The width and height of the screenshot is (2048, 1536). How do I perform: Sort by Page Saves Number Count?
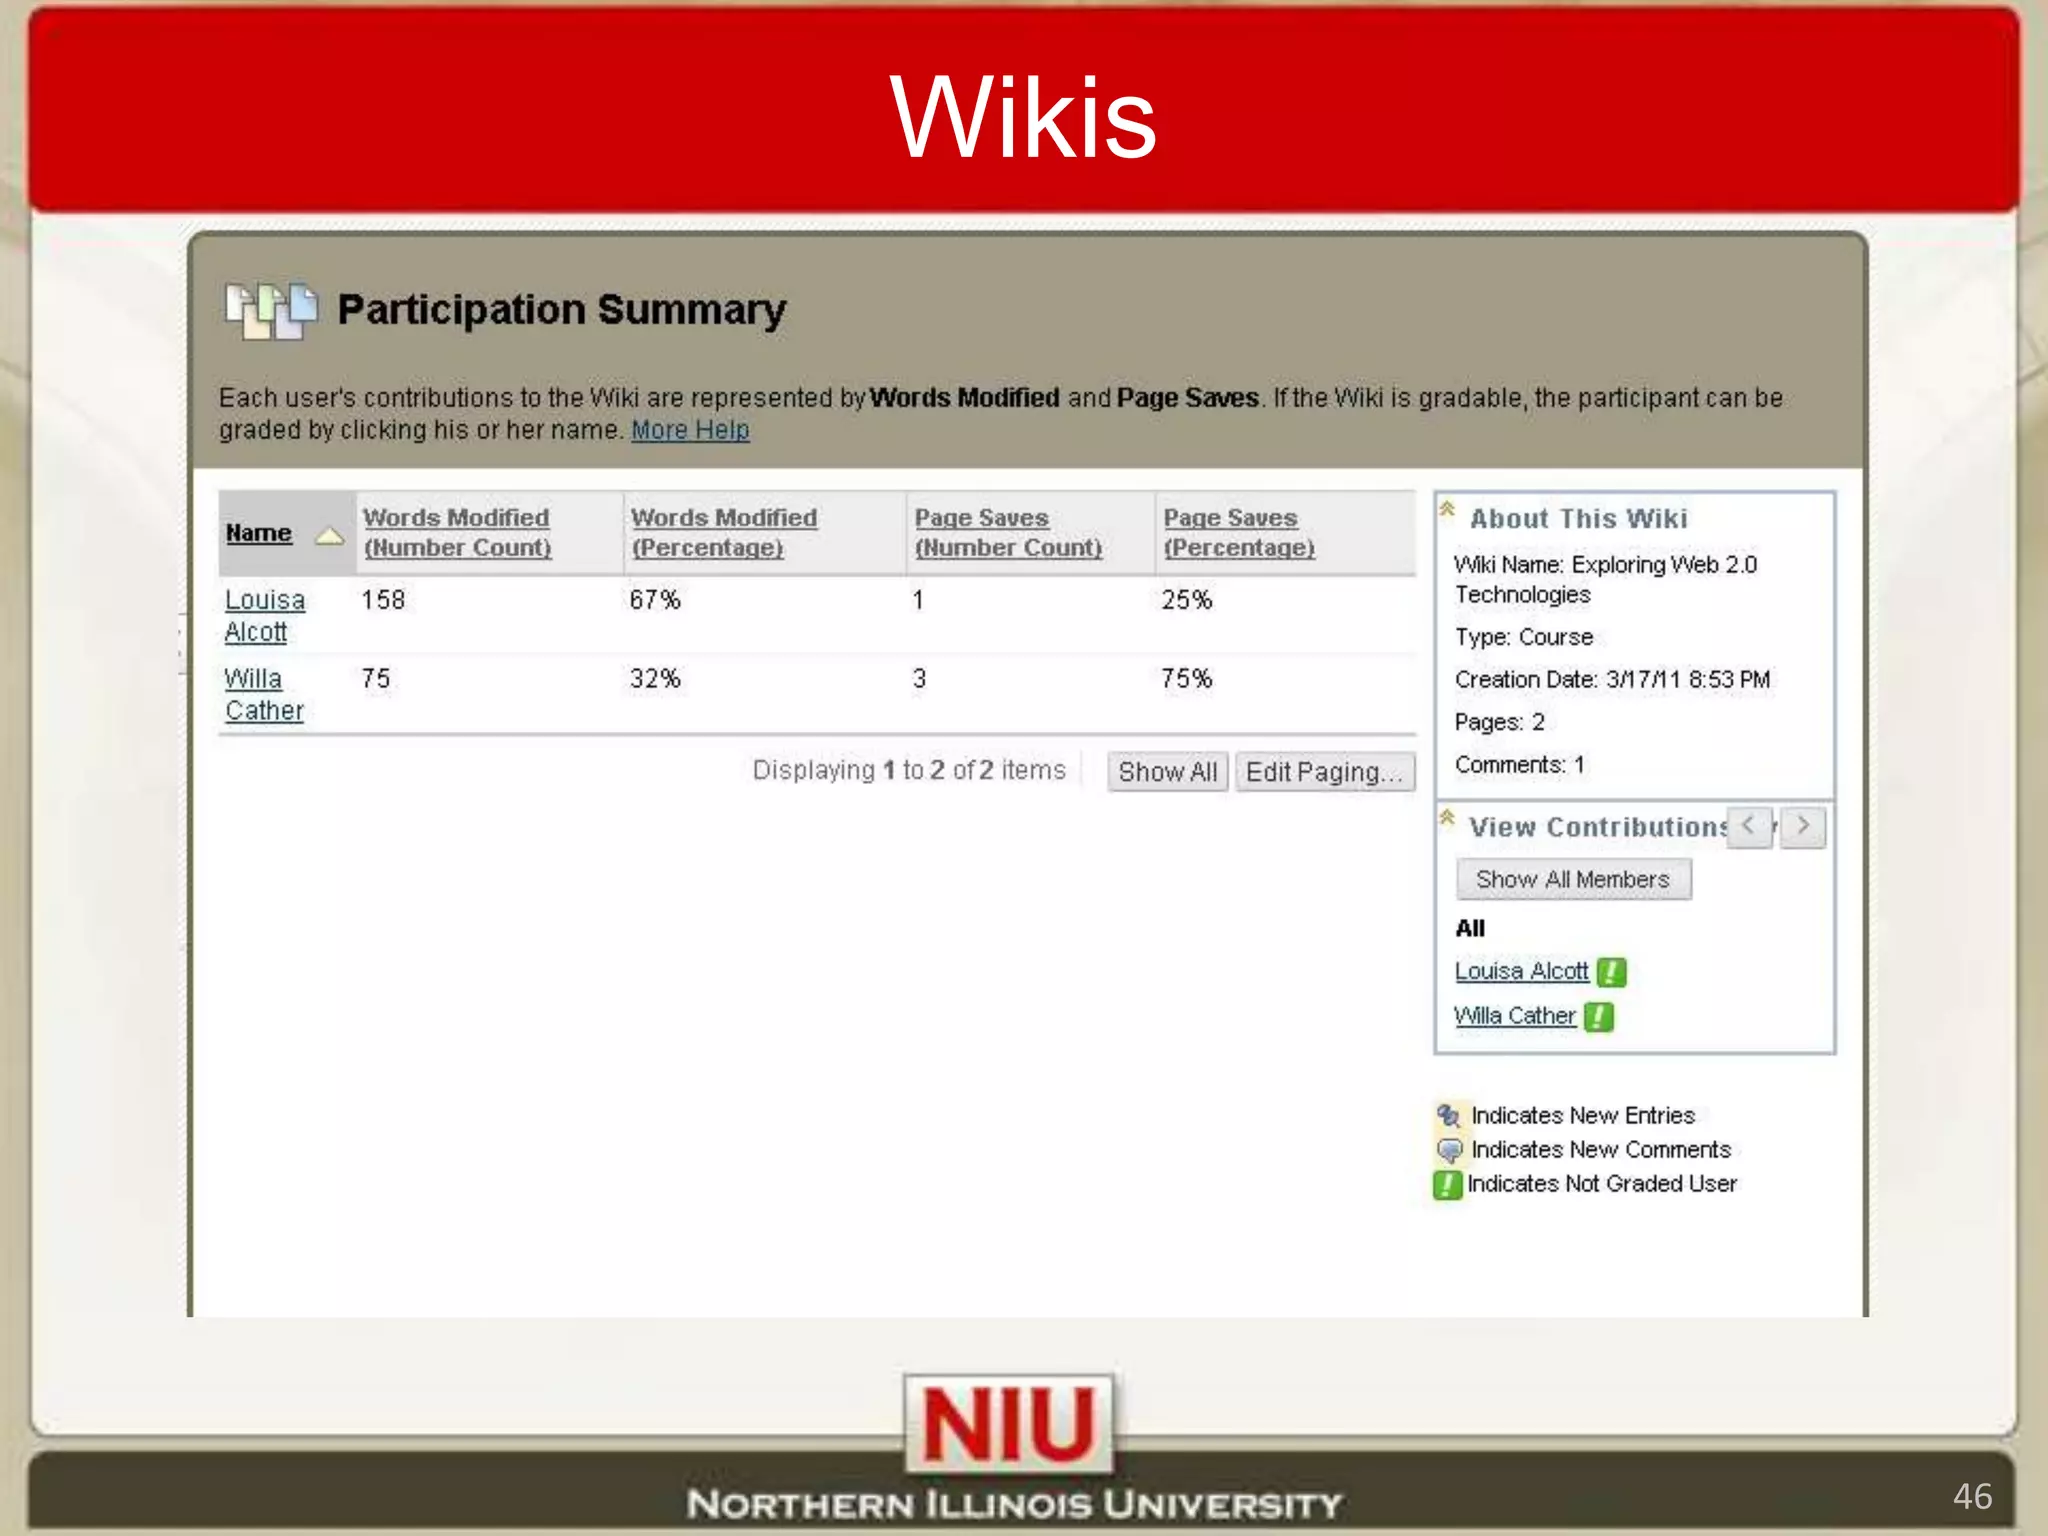coord(1008,533)
